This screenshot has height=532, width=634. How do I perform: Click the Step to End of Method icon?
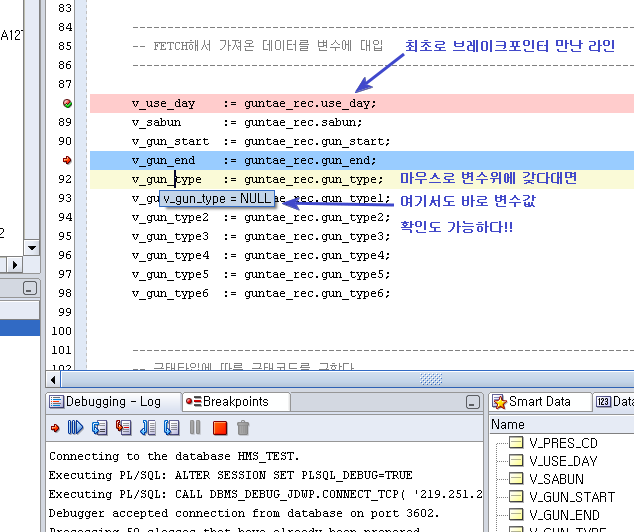[171, 428]
